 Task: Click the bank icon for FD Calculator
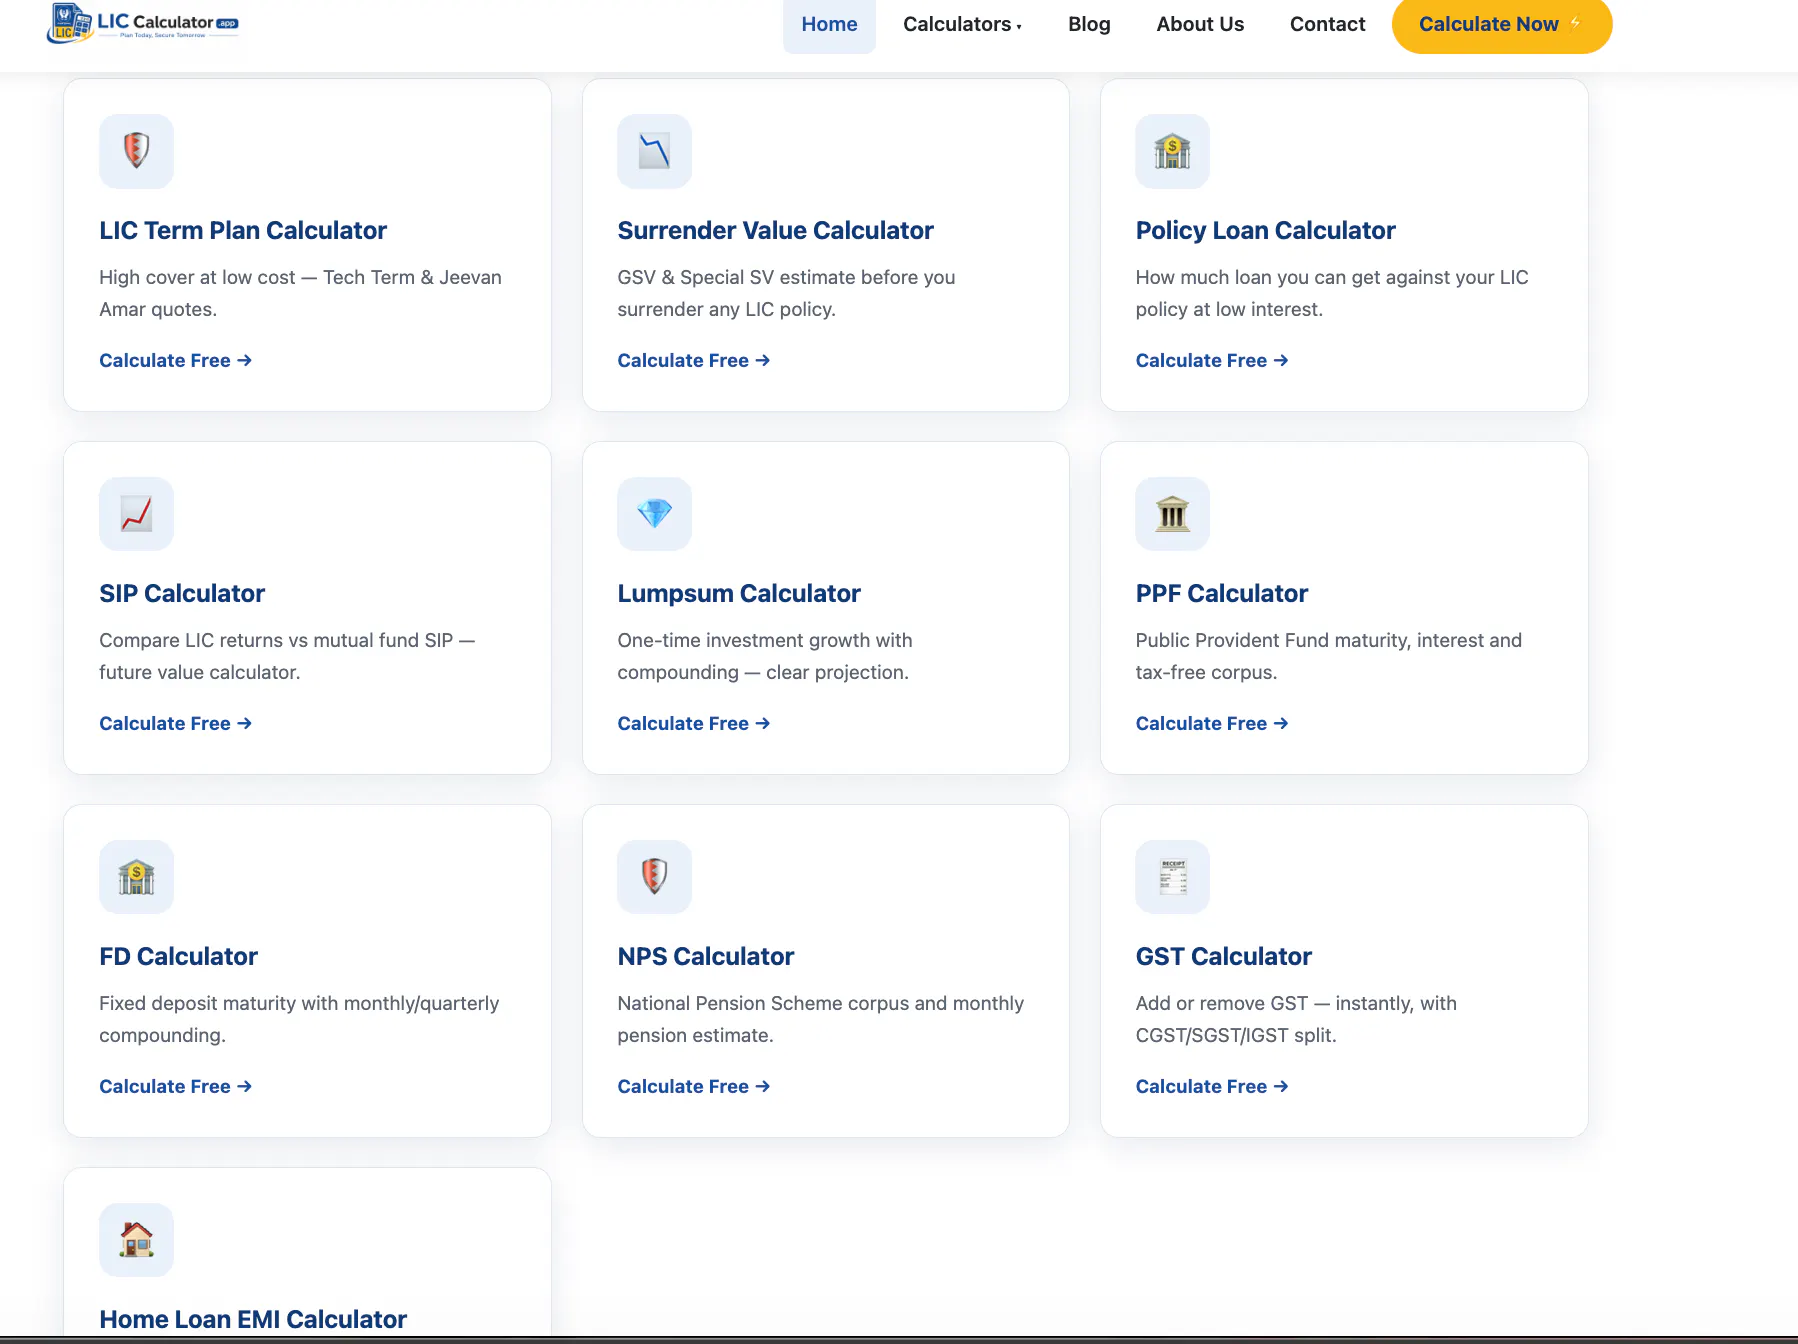point(136,877)
